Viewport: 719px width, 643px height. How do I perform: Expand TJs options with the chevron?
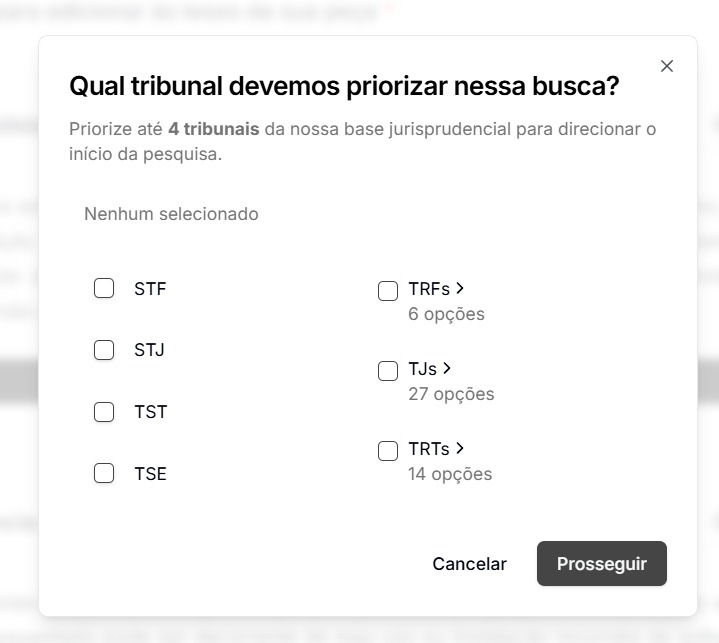447,368
